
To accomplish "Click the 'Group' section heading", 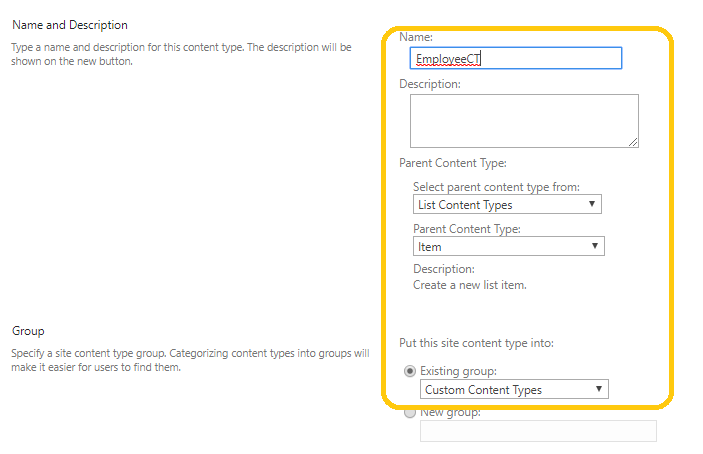I will coord(28,331).
